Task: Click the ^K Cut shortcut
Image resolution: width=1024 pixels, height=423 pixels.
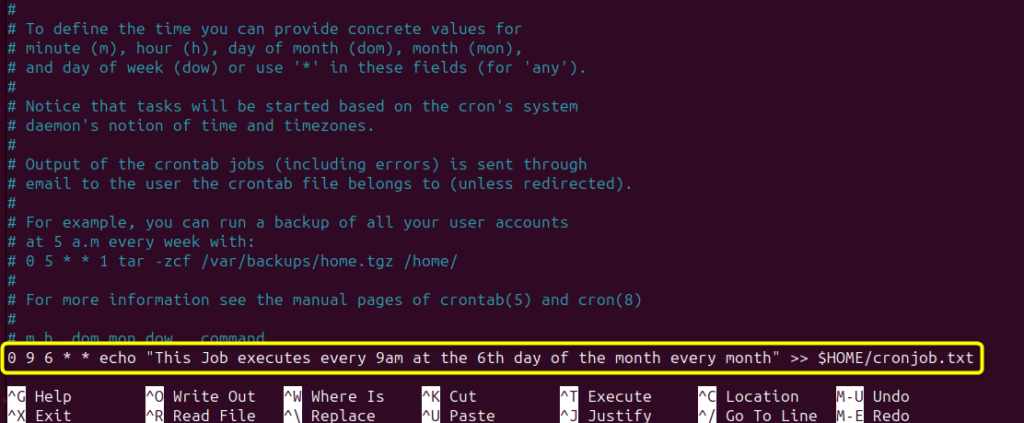Action: [449, 397]
